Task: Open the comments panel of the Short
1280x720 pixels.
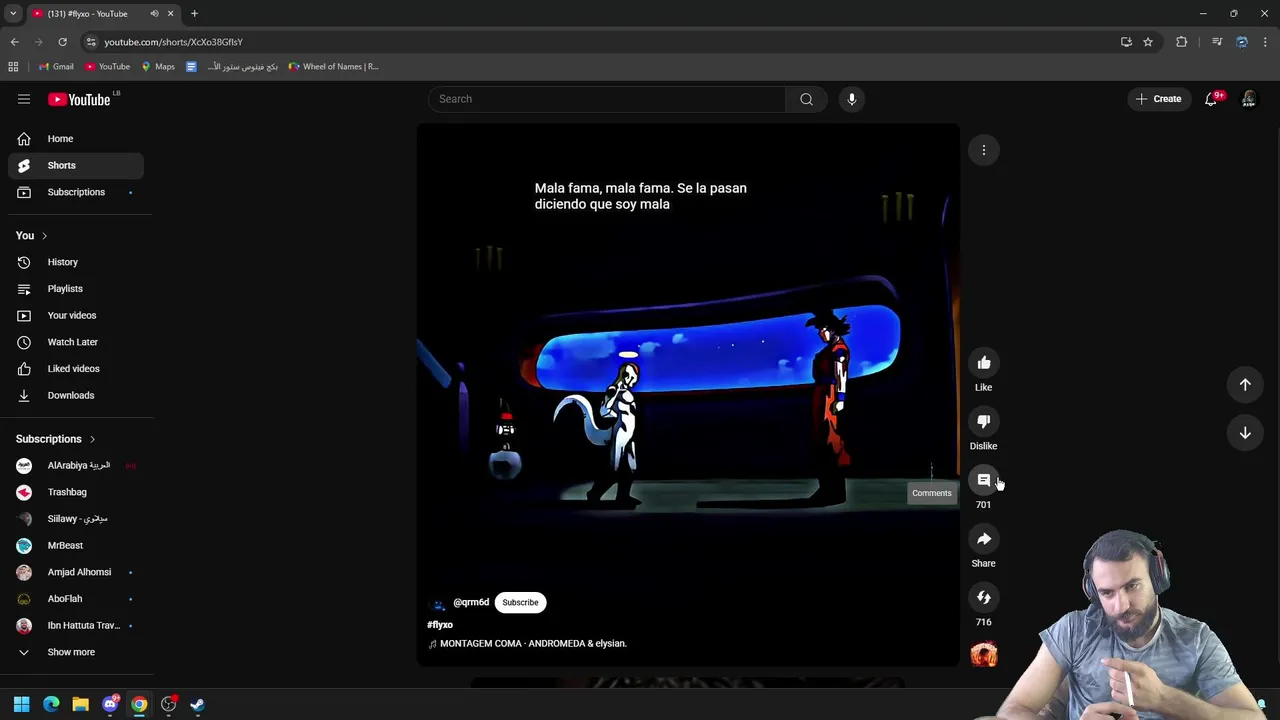Action: coord(984,480)
